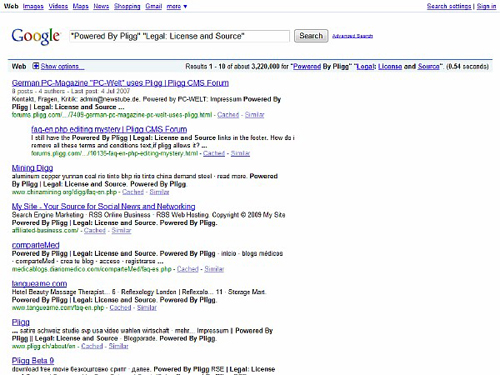Open Cached link for www.tangueame.com result
Viewport: 500px width, 375px height.
point(120,308)
